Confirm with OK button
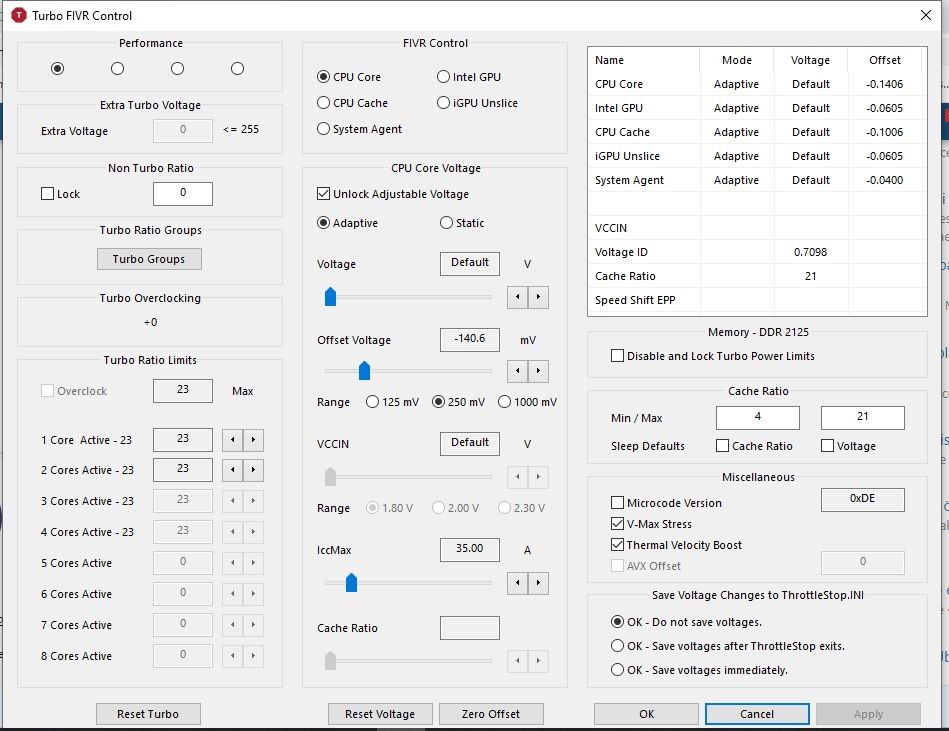This screenshot has width=949, height=731. coord(646,714)
